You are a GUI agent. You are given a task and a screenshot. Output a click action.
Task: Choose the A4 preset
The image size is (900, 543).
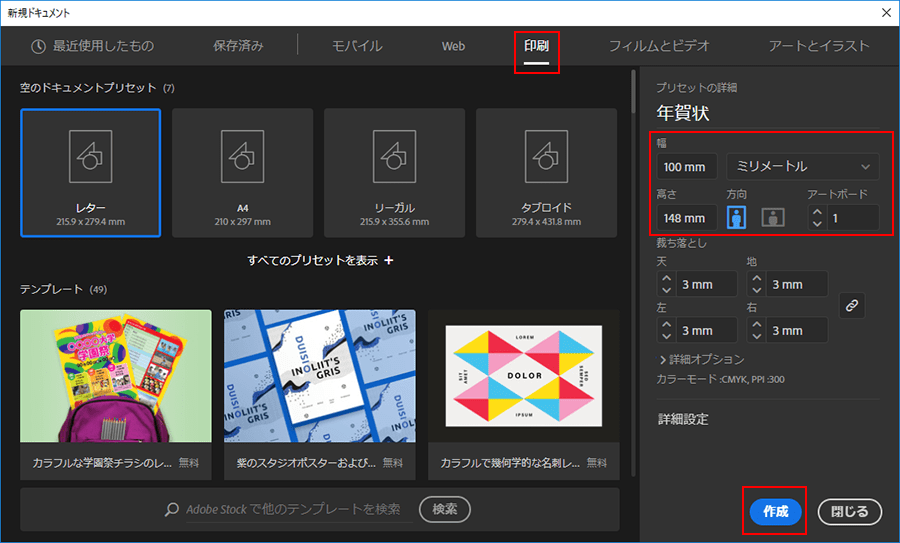point(243,173)
